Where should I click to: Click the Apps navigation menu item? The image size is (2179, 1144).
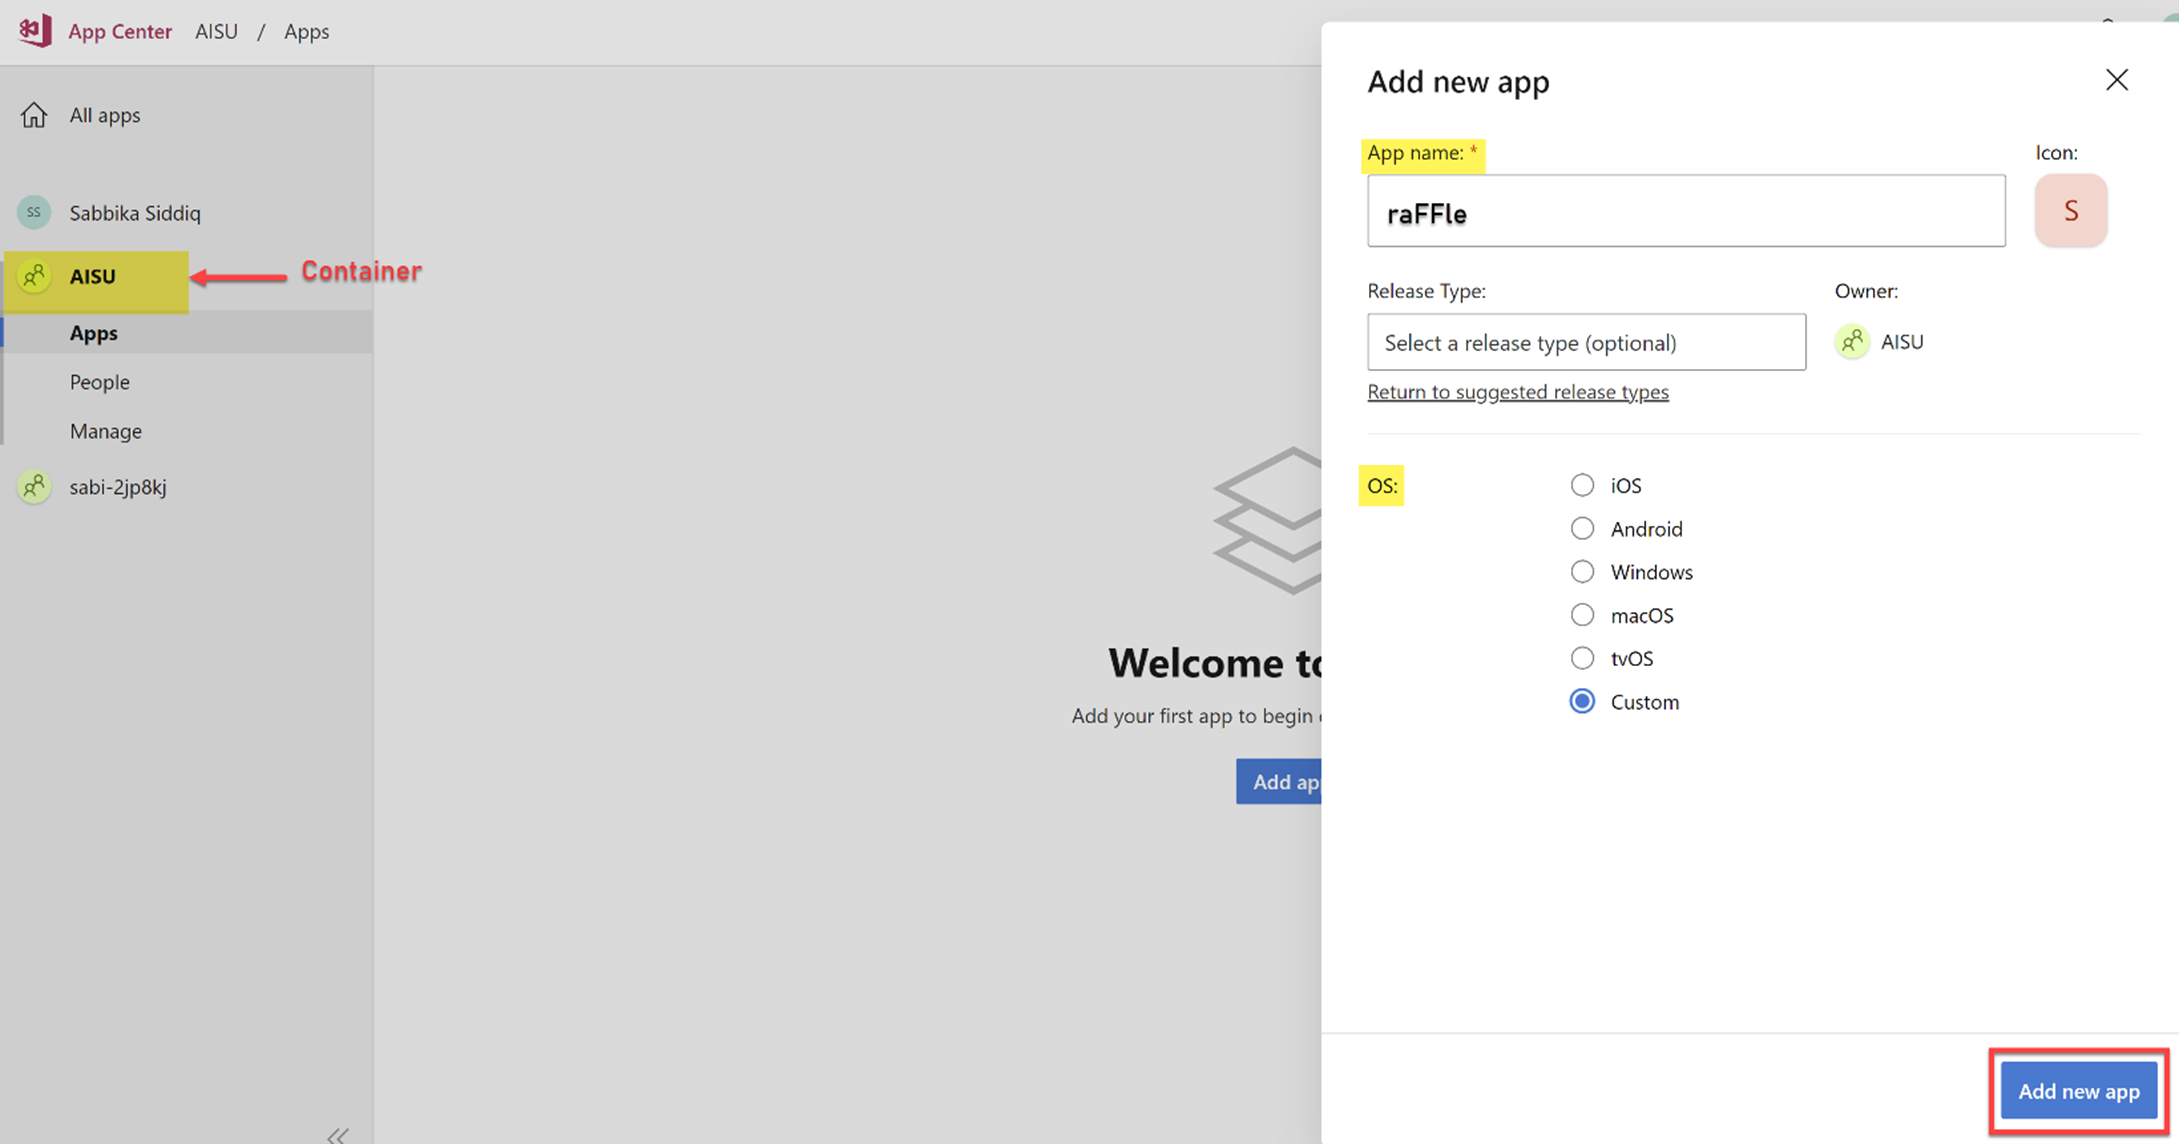(x=94, y=331)
